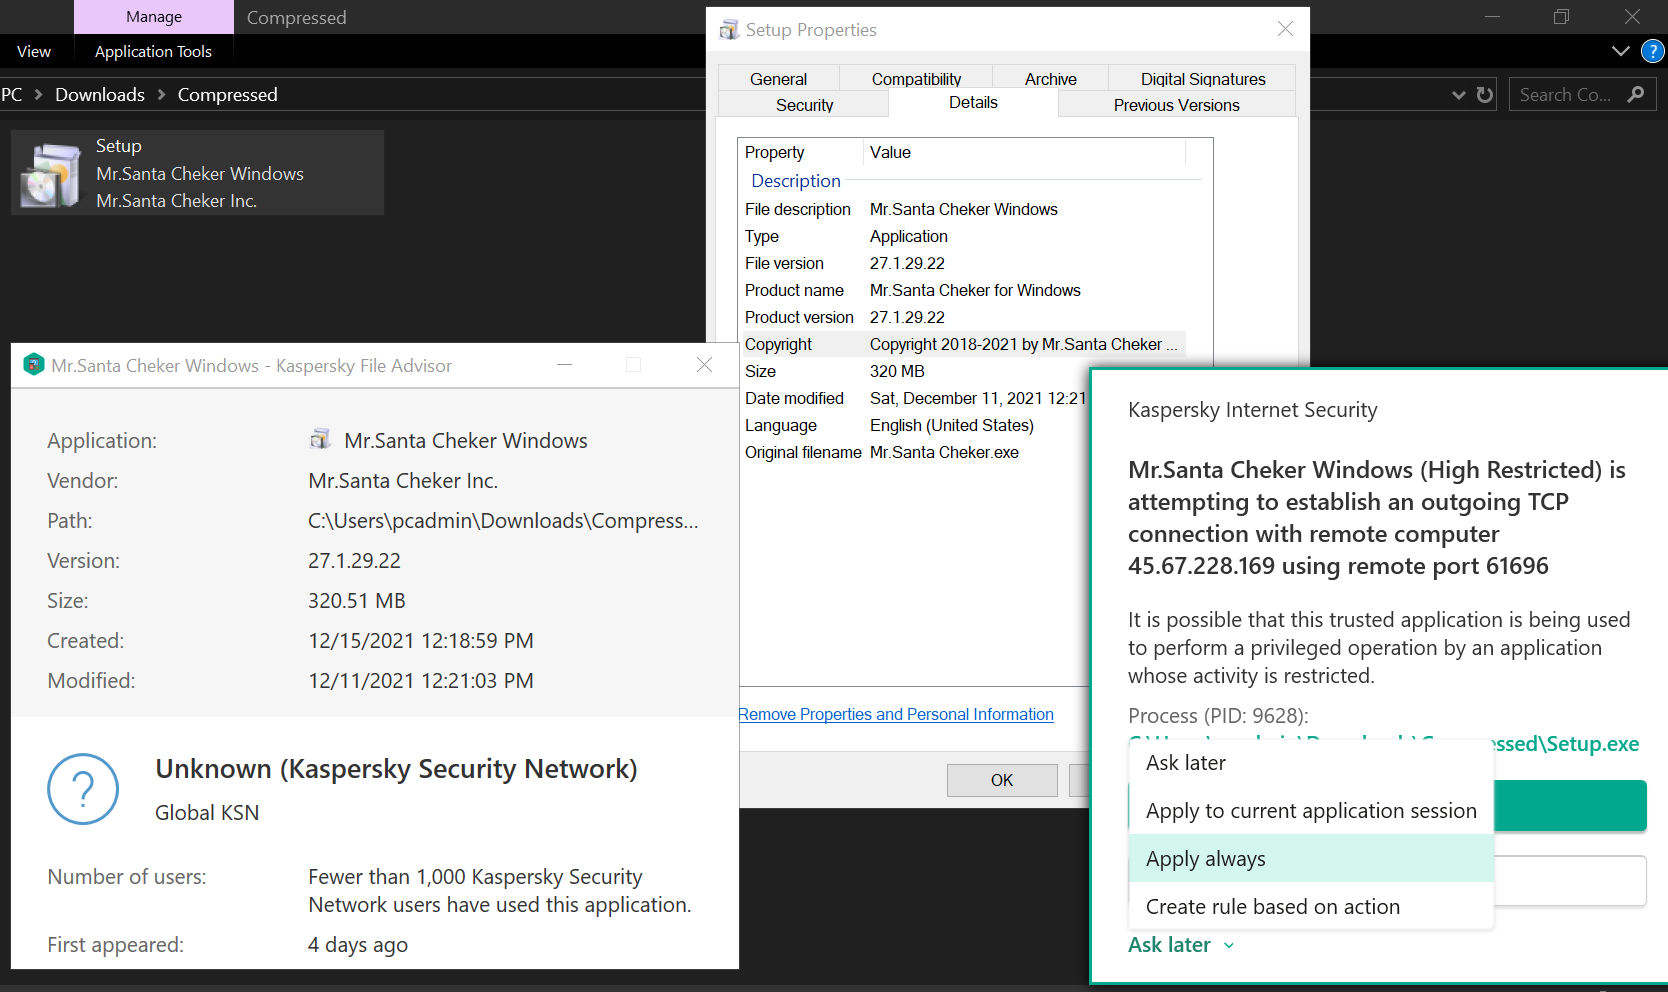Screen dimensions: 1668x992
Task: Open the Archive tab
Action: (1050, 79)
